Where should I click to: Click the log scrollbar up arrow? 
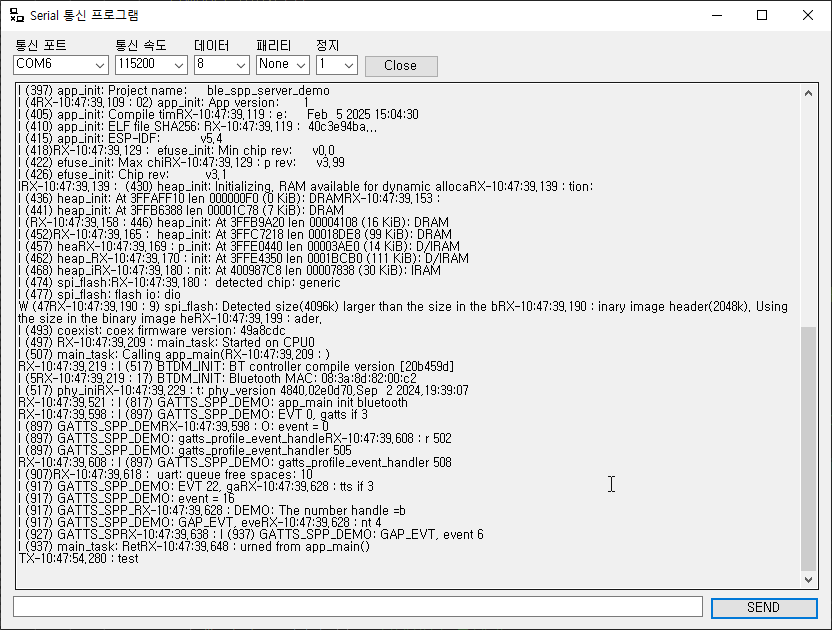coord(808,93)
